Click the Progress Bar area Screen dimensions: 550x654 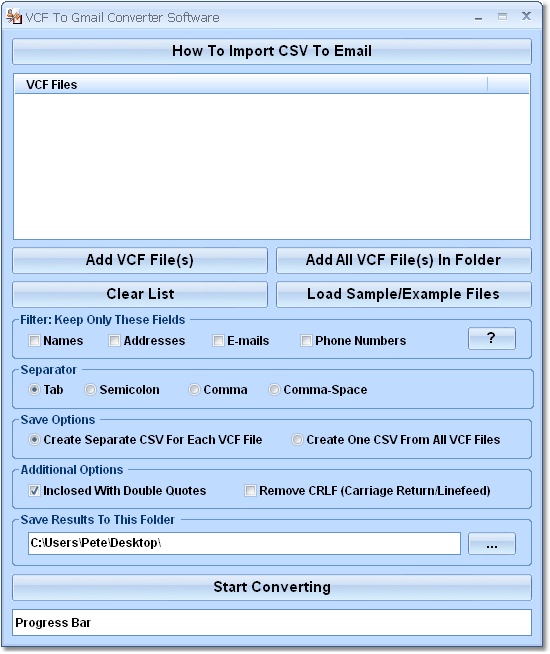click(x=272, y=623)
